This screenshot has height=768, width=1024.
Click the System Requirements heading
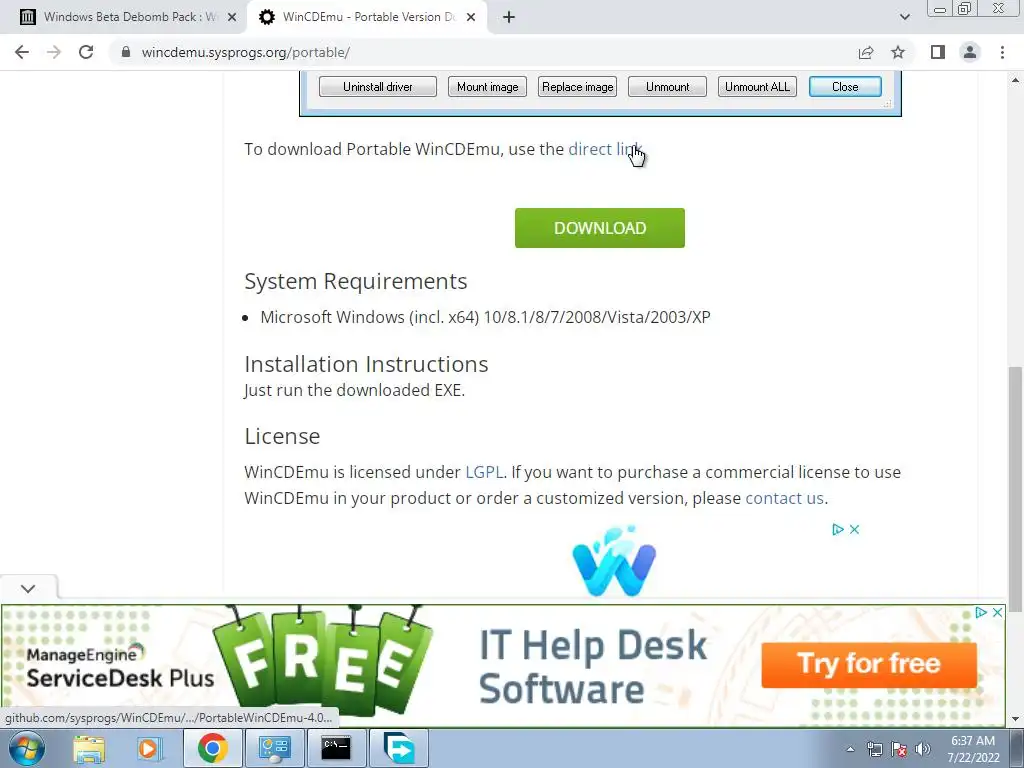pos(356,281)
